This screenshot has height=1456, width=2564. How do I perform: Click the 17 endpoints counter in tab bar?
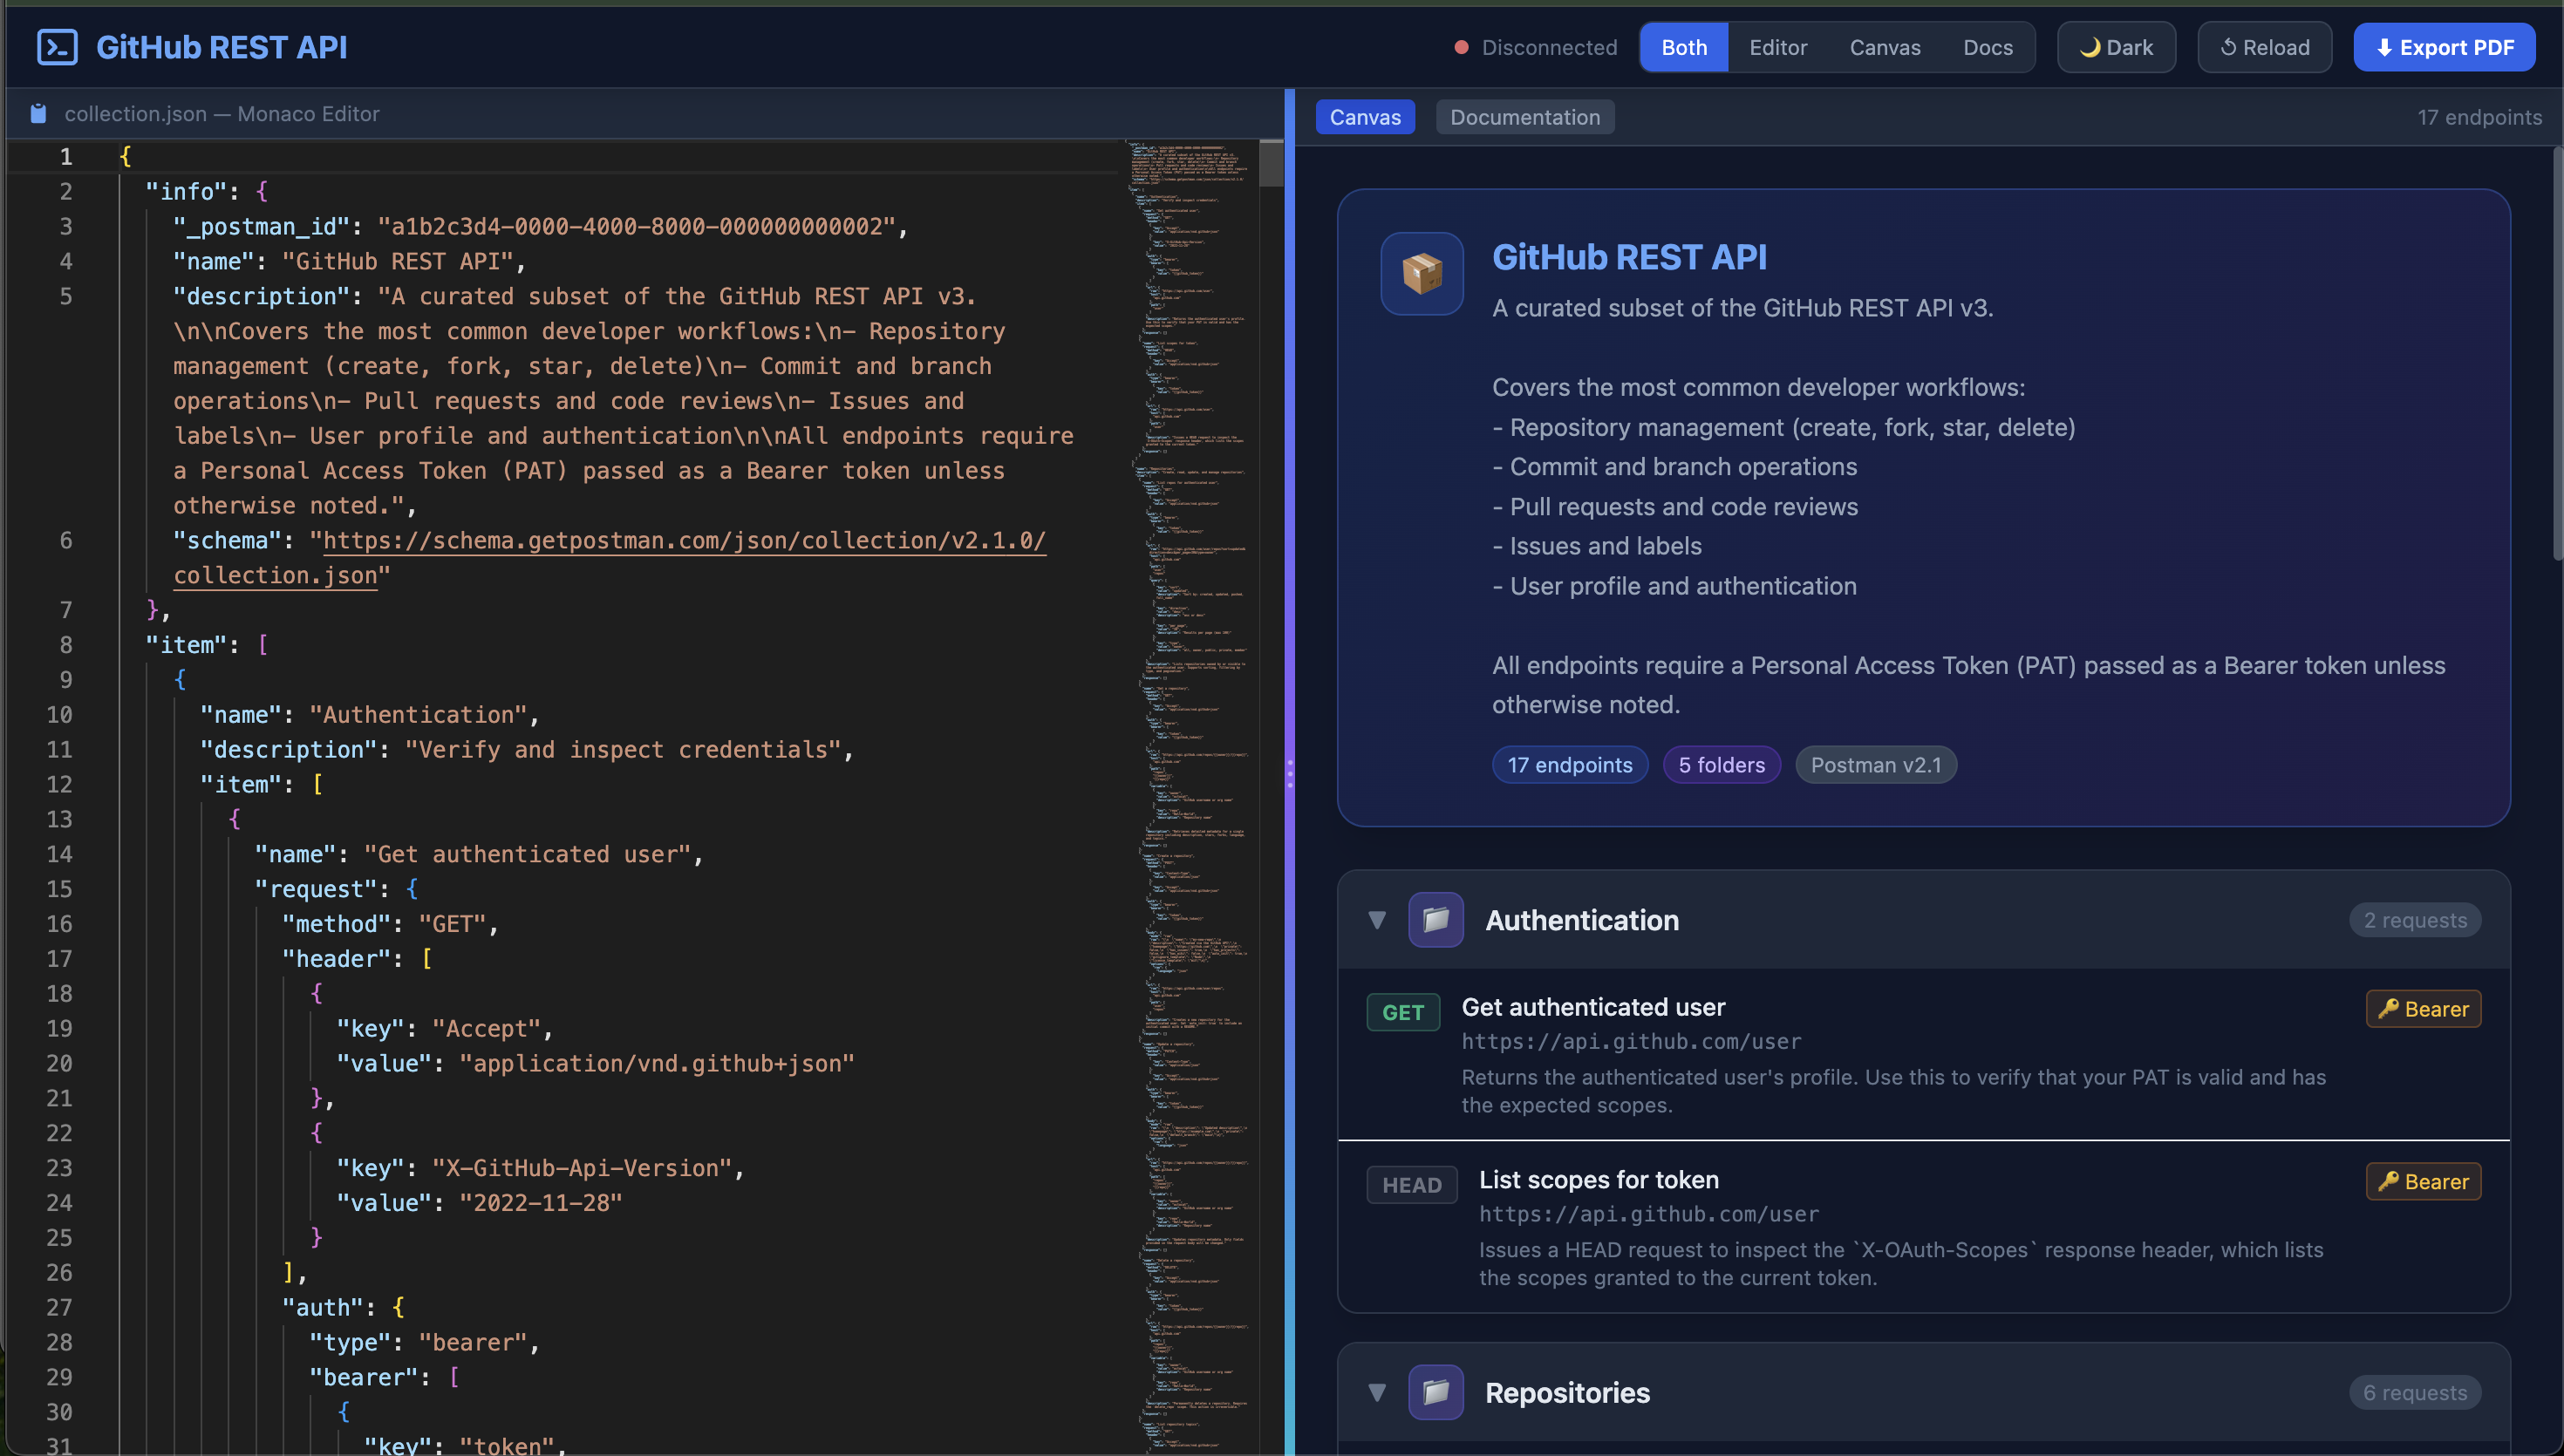2479,117
